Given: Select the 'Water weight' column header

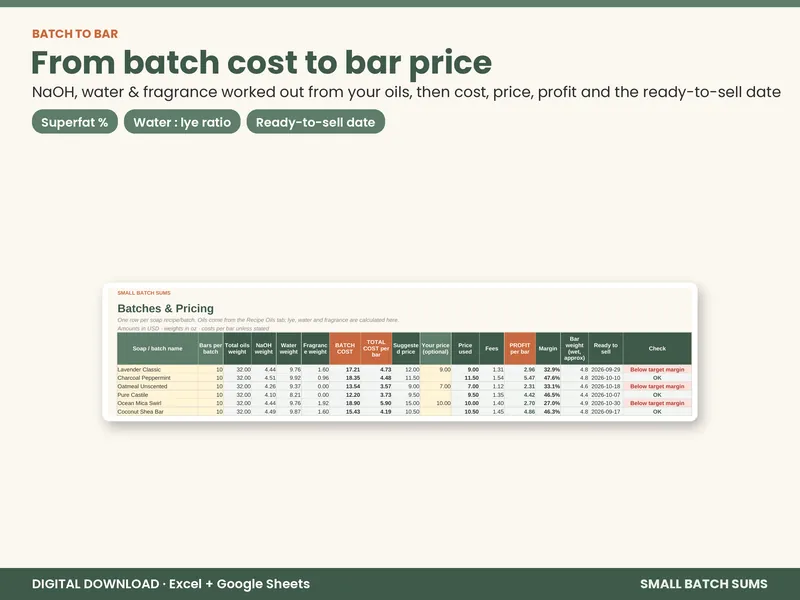Looking at the screenshot, I should pos(289,348).
